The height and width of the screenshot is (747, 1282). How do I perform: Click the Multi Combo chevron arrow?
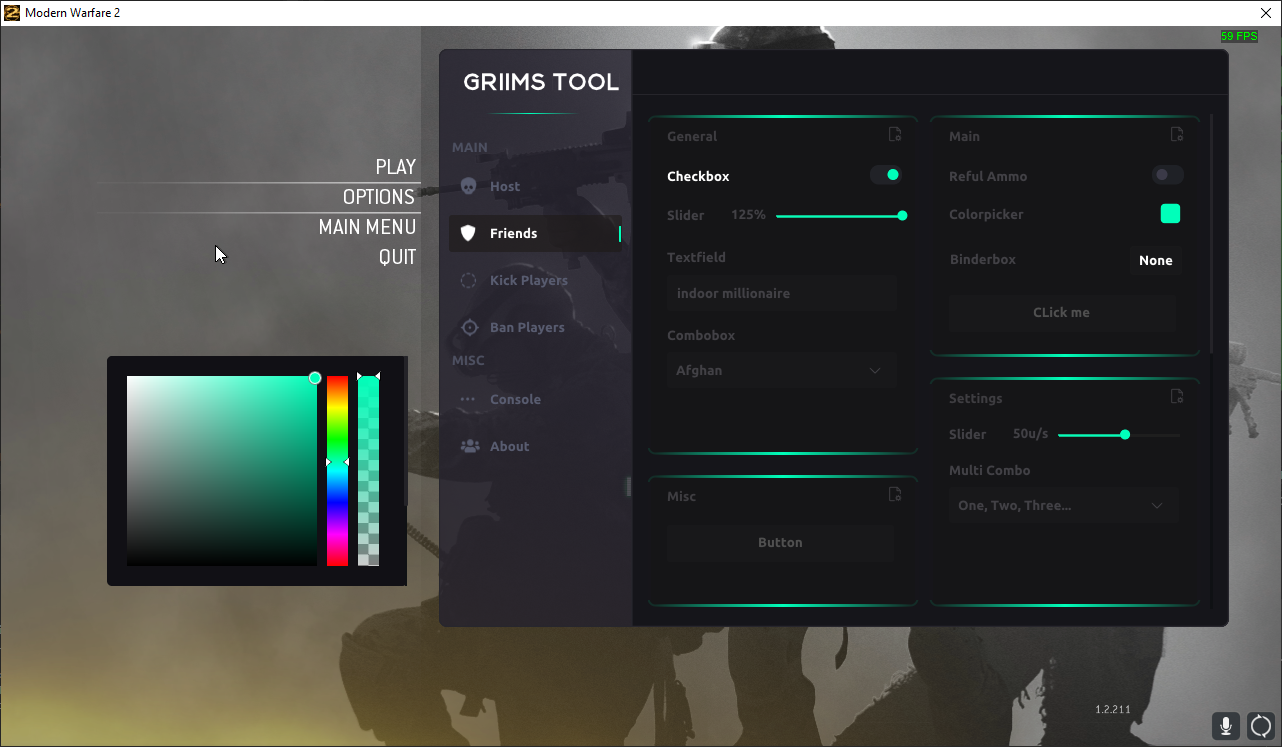pos(1157,506)
